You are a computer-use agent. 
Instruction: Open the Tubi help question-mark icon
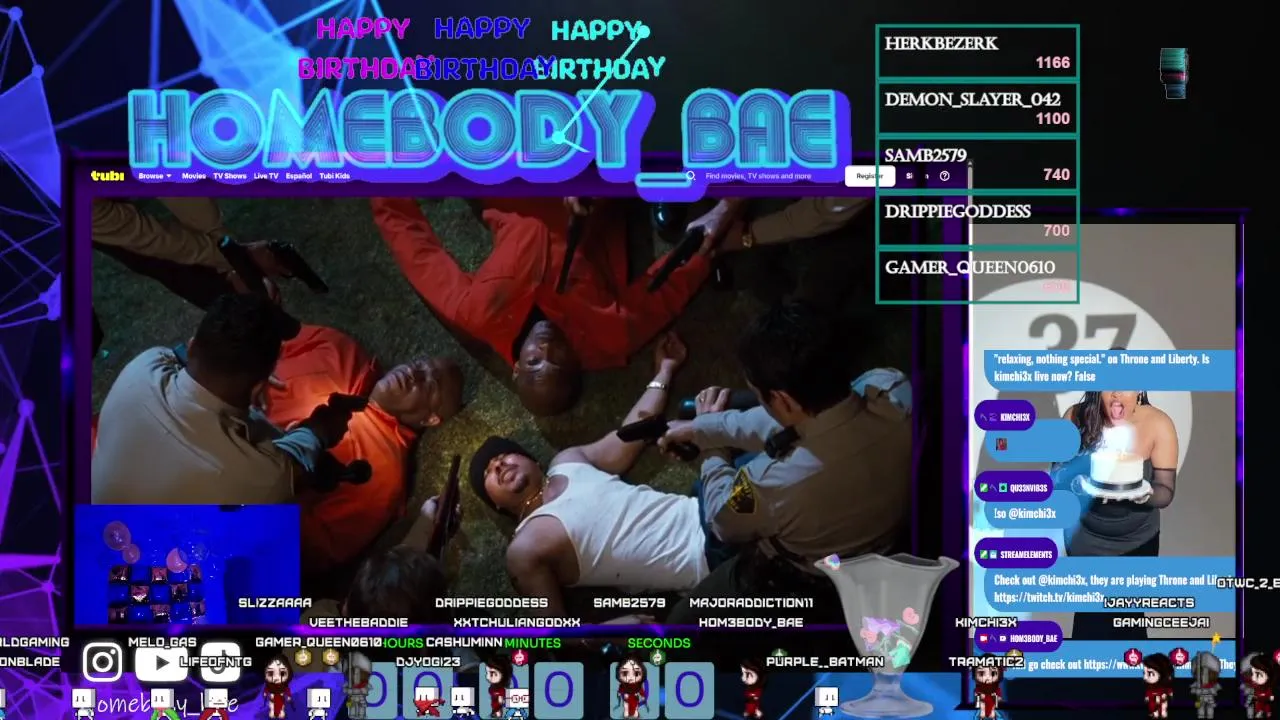click(x=944, y=176)
